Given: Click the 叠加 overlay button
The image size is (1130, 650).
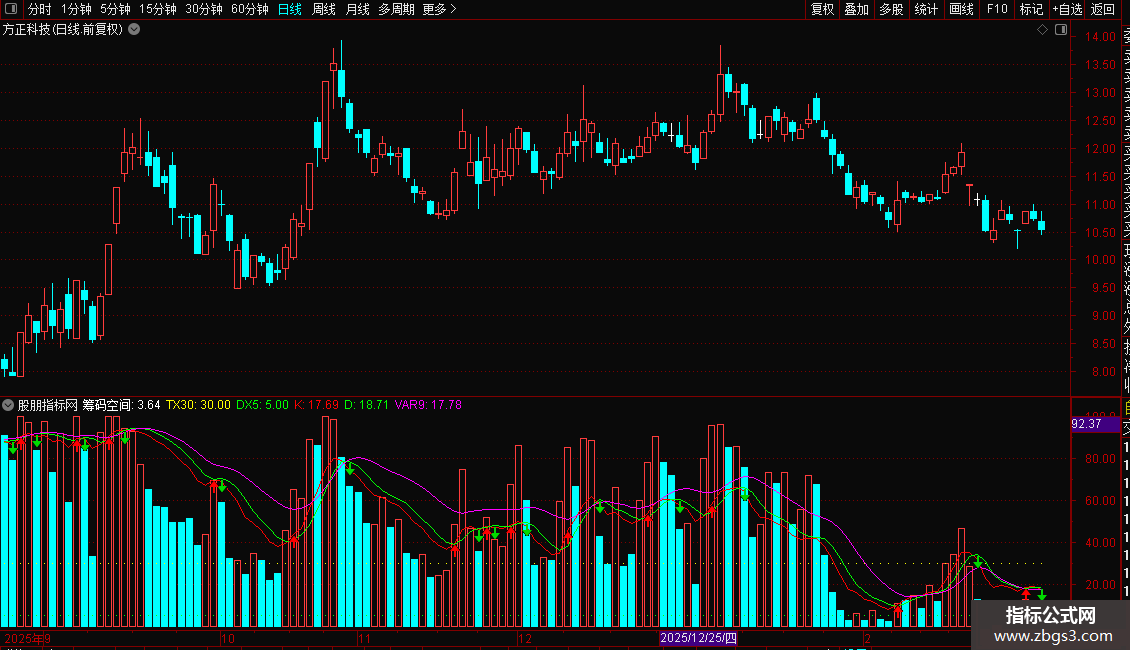Looking at the screenshot, I should pyautogui.click(x=857, y=9).
